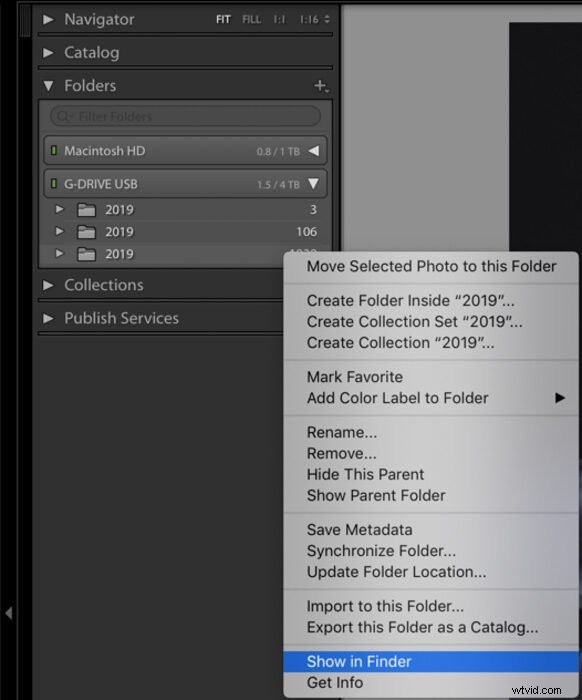Select the folder icon of 2019 with 106 photos

pos(87,232)
